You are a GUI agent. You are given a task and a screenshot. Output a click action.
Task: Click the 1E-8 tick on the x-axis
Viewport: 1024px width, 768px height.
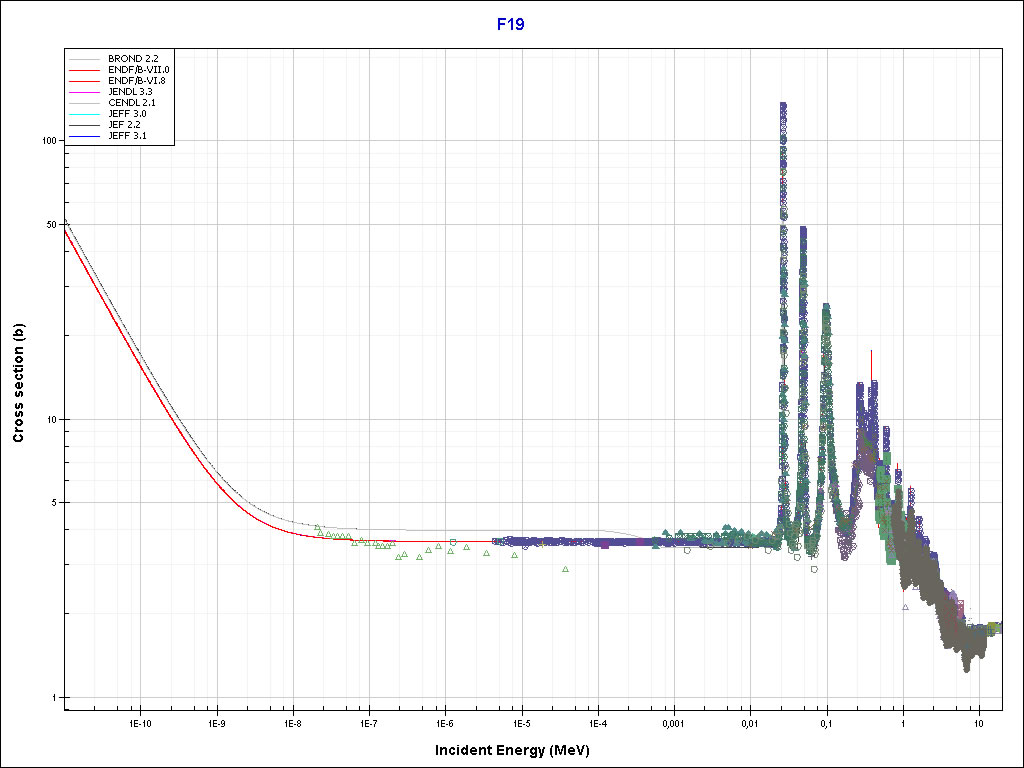292,722
